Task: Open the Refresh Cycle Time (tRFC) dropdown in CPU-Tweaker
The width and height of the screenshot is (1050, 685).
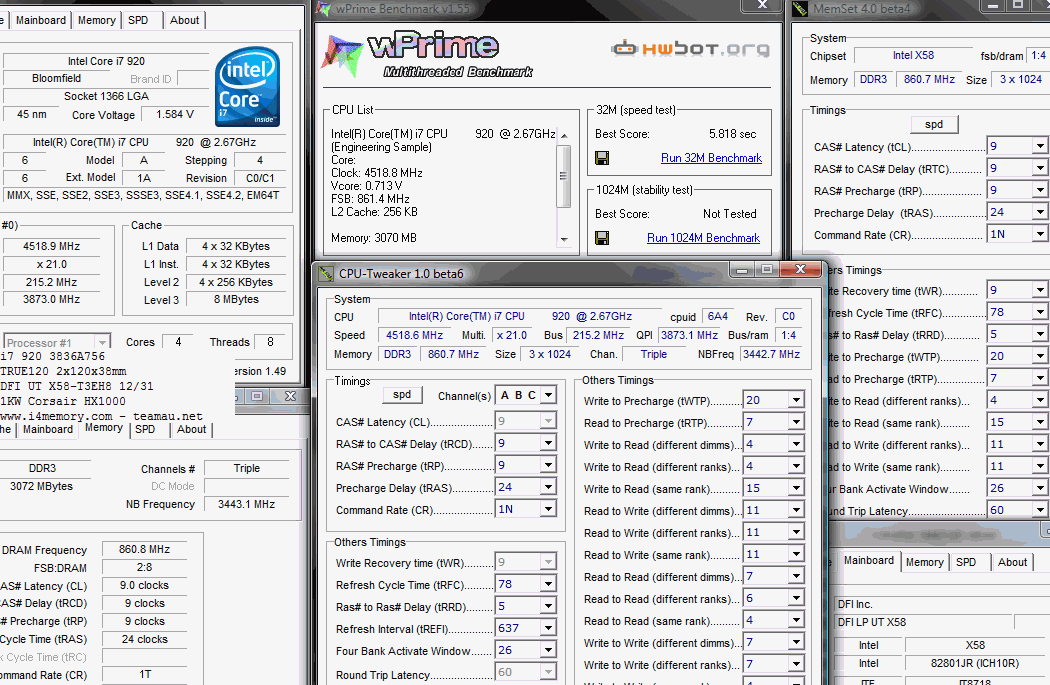Action: point(548,585)
